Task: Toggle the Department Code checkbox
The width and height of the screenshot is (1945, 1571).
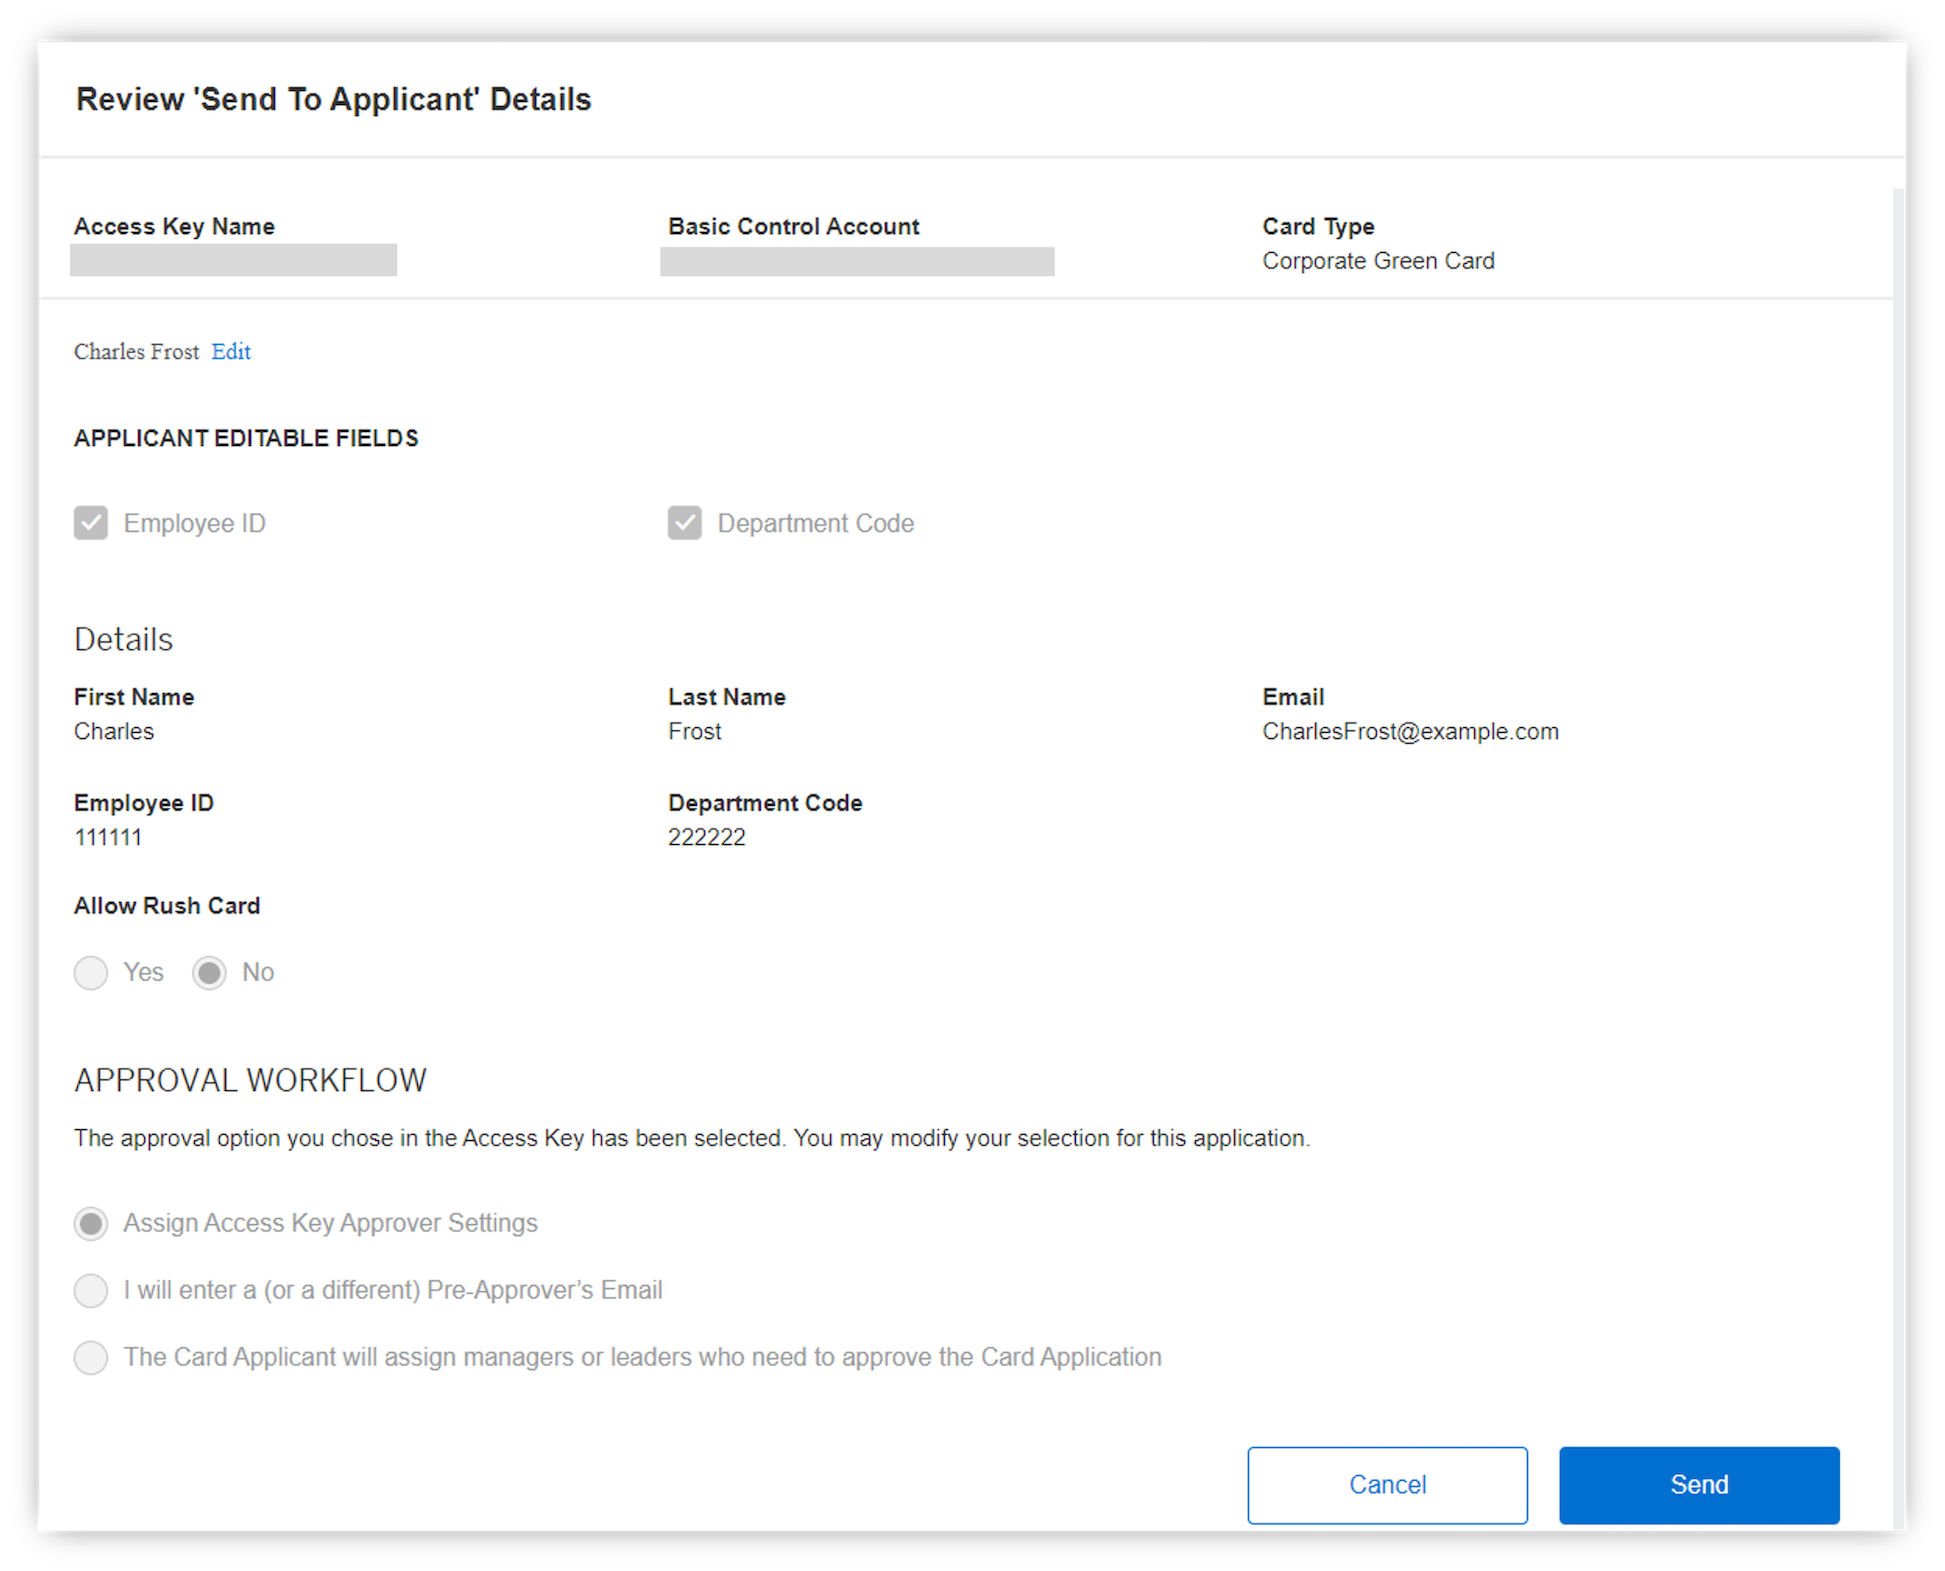Action: click(685, 523)
